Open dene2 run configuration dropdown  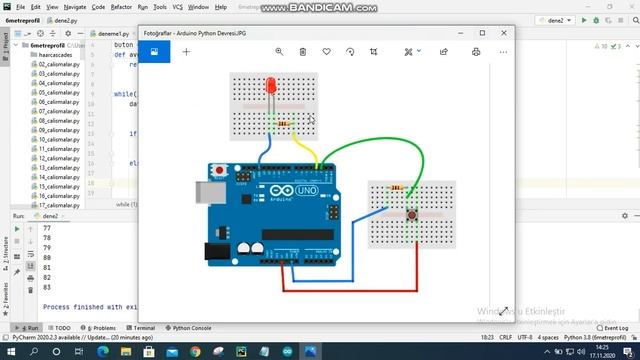(555, 20)
